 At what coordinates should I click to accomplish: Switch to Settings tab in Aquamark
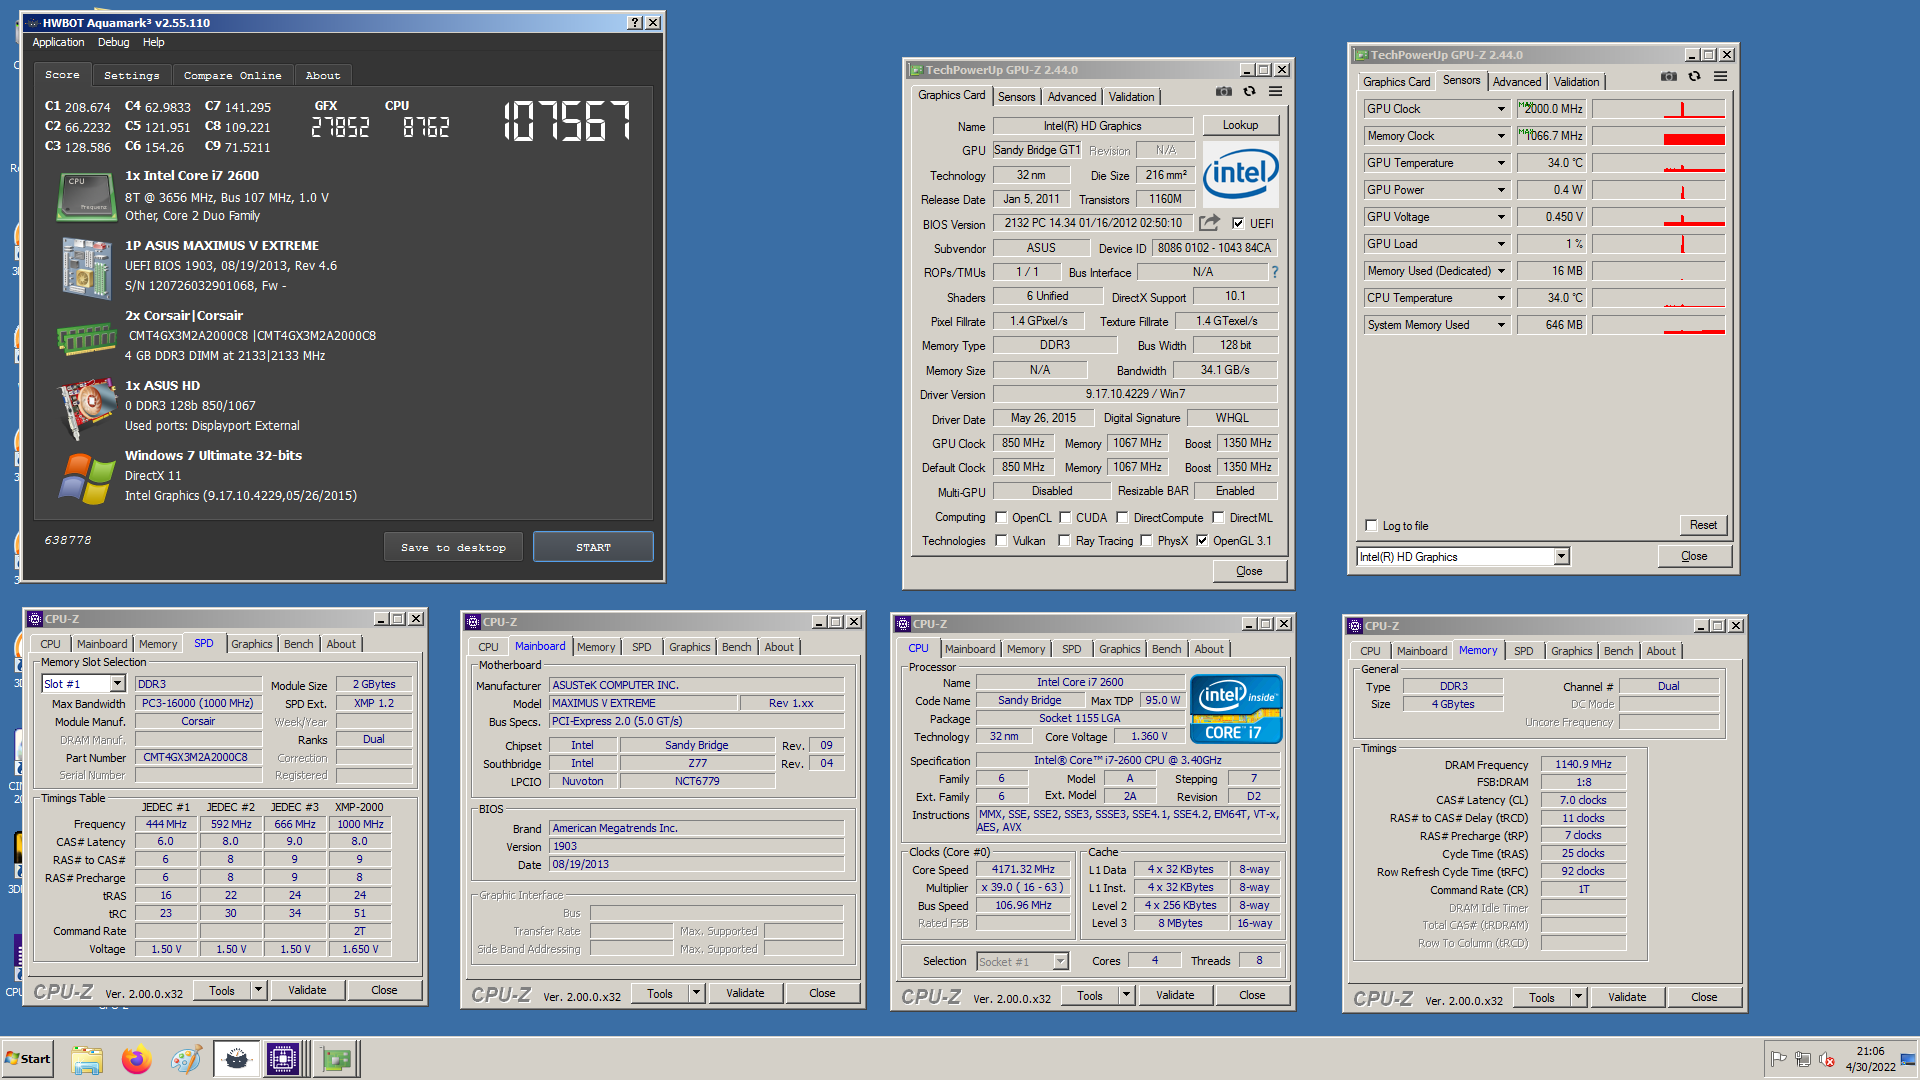131,76
